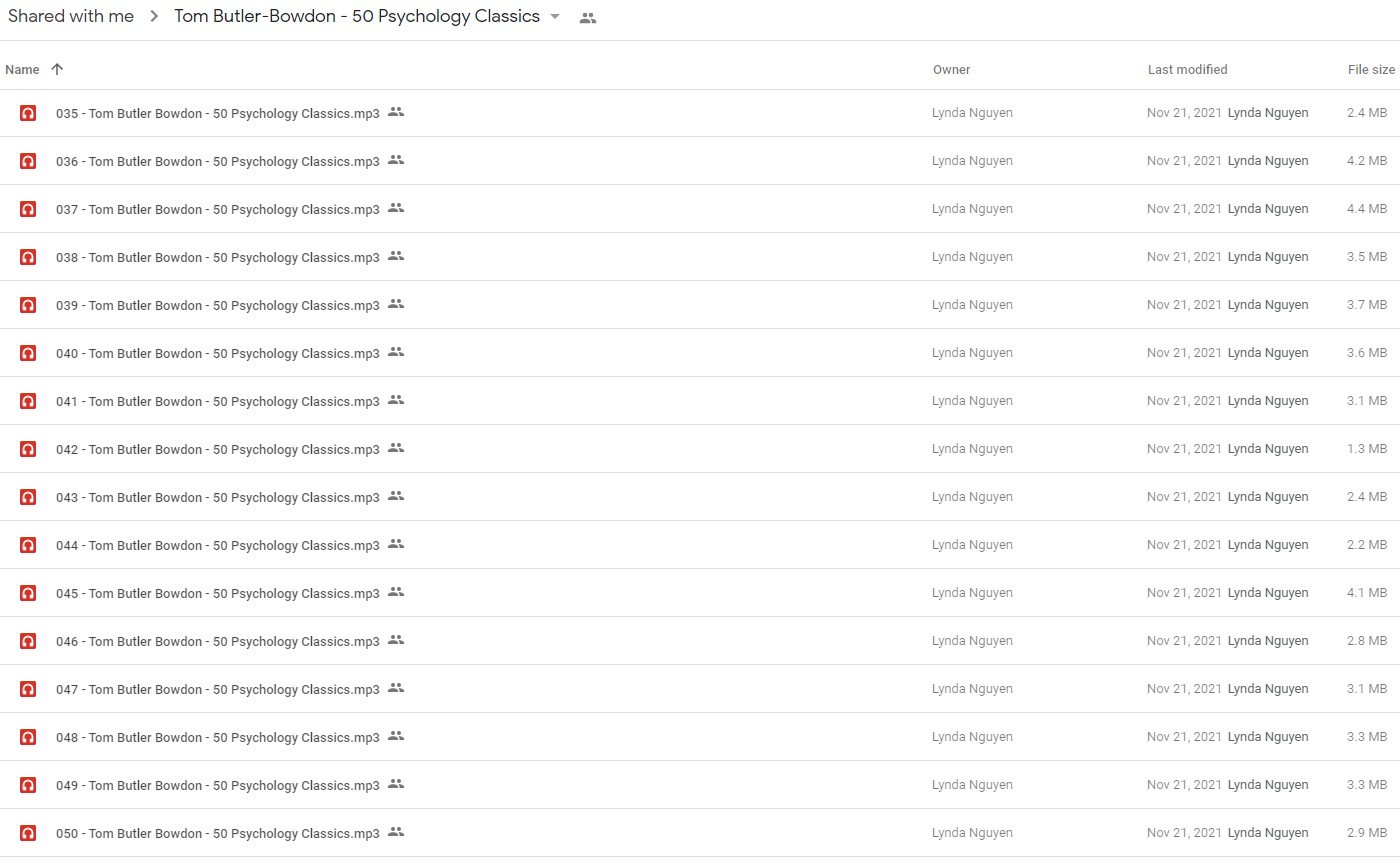The width and height of the screenshot is (1400, 863).
Task: Click the audio icon for file 035
Action: coord(28,113)
